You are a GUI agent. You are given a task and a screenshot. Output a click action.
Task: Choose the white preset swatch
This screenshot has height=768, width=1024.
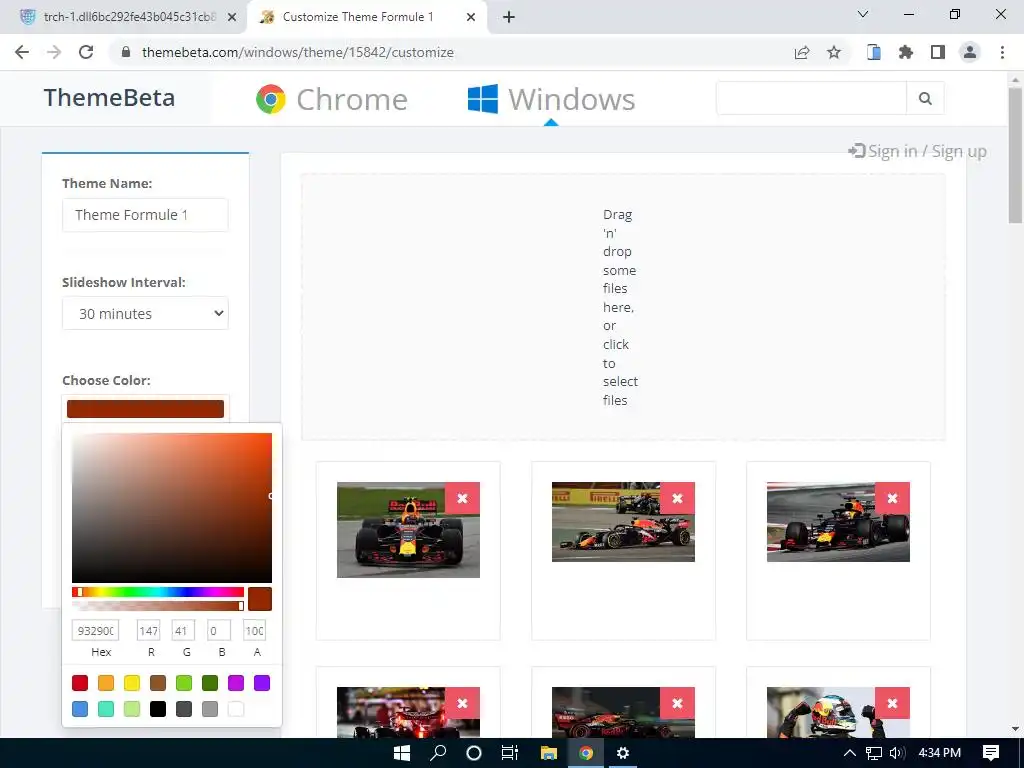click(x=236, y=709)
